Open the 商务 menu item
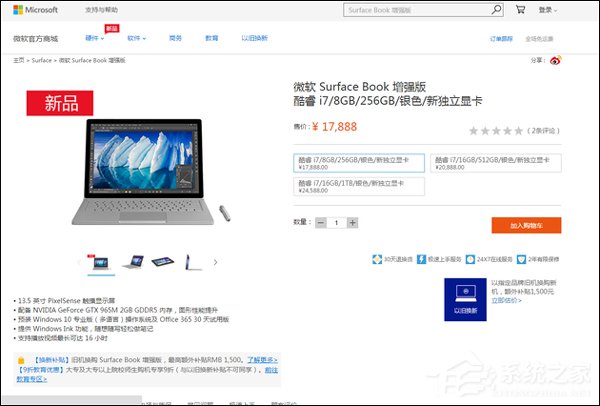Screen dimensions: 600x406 coord(175,38)
